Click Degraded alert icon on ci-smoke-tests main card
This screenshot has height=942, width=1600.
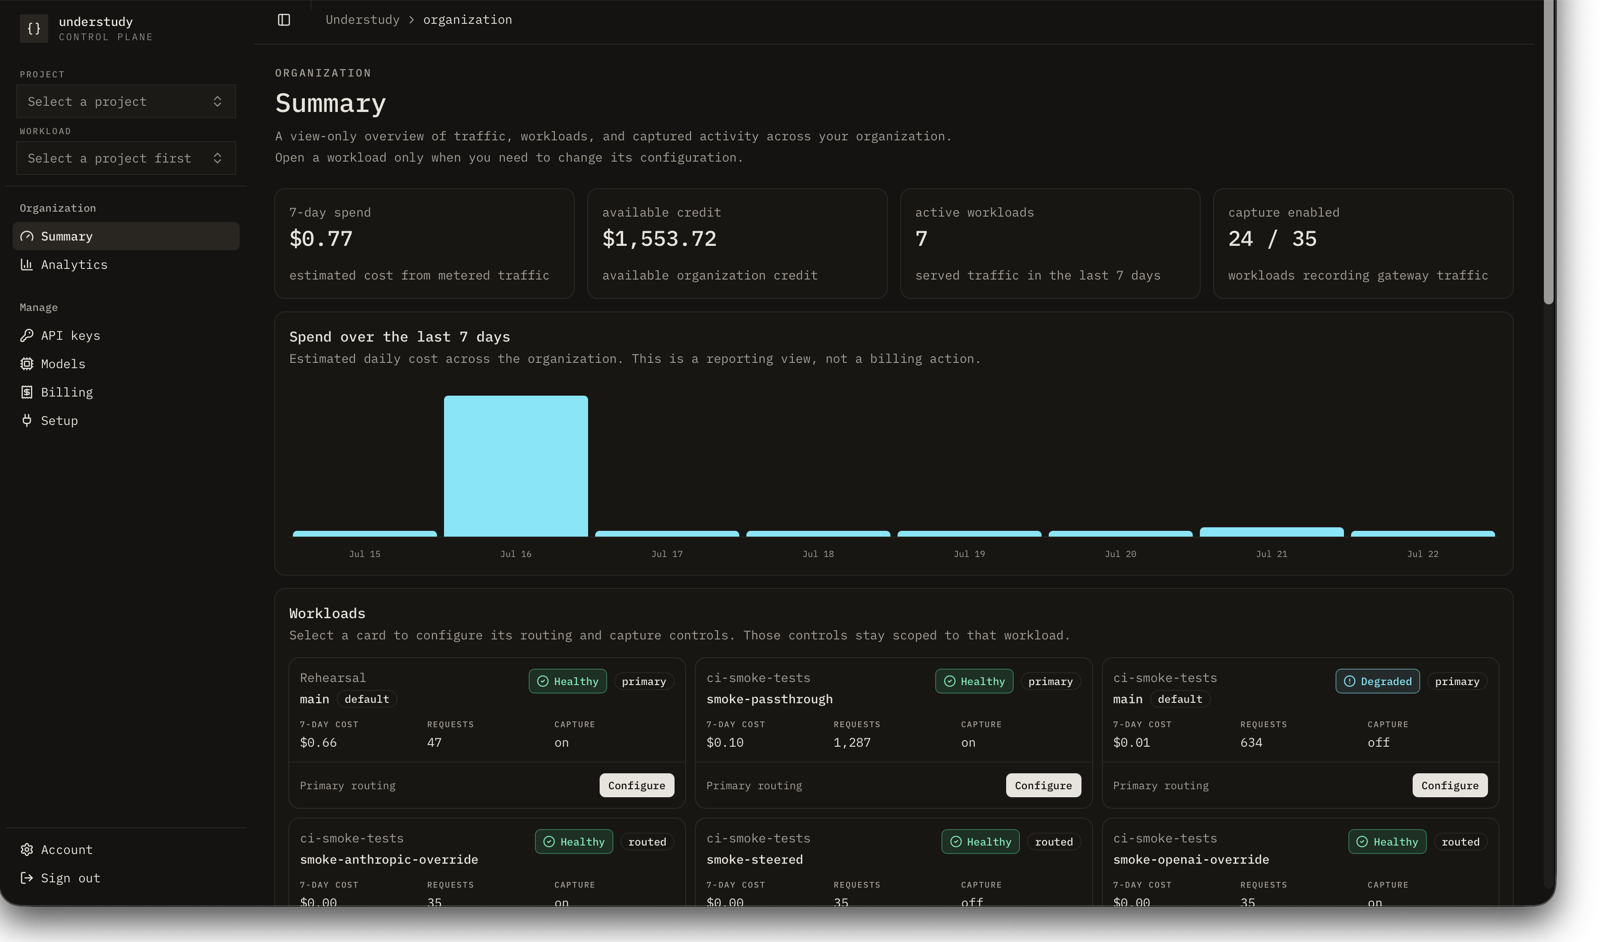tap(1349, 681)
